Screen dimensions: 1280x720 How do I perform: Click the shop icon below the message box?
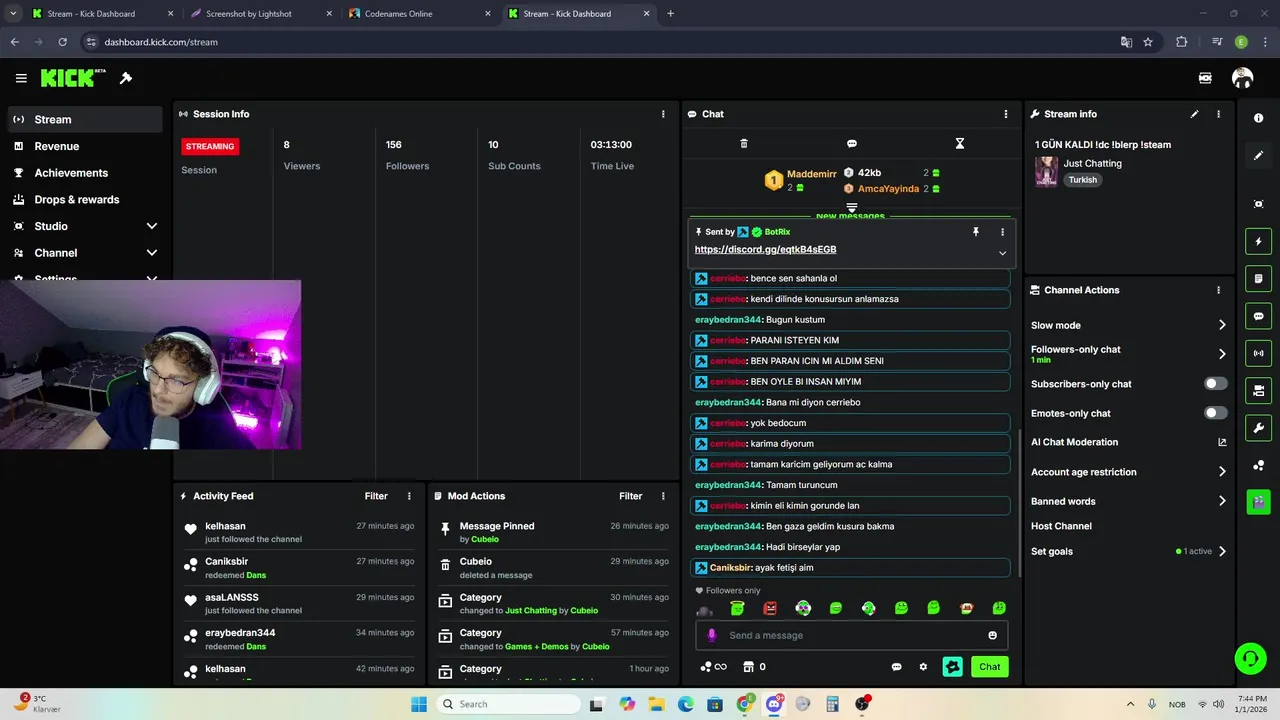click(748, 667)
